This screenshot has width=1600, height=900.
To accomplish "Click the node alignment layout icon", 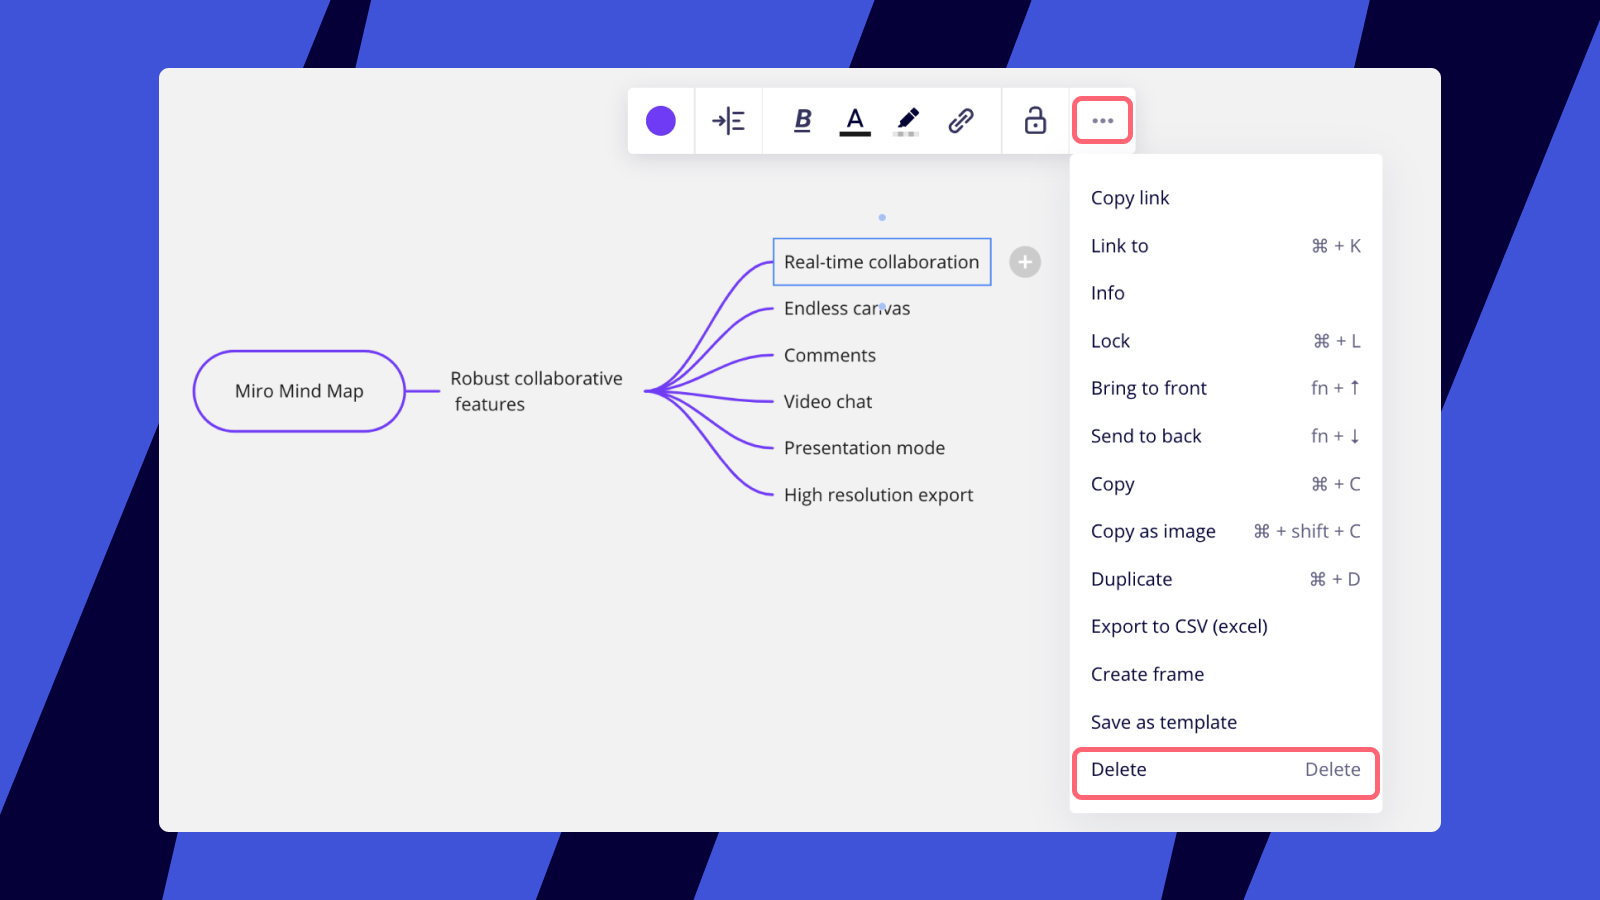I will tap(728, 121).
